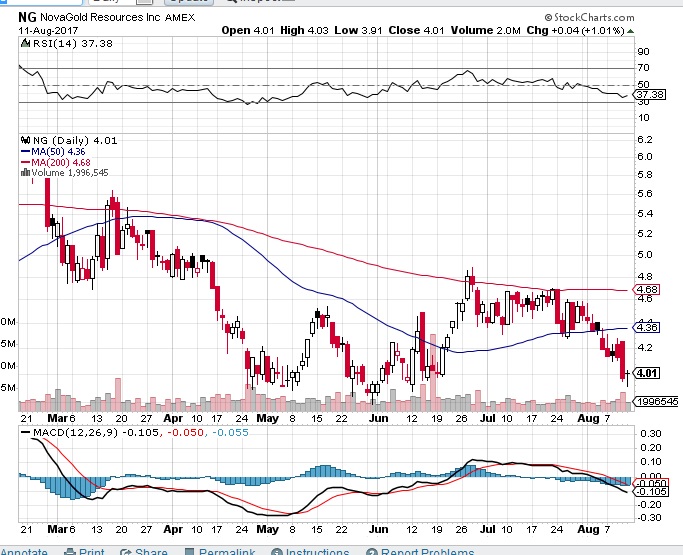Click the printer icon beside Print
Image resolution: width=683 pixels, height=555 pixels.
pos(70,552)
